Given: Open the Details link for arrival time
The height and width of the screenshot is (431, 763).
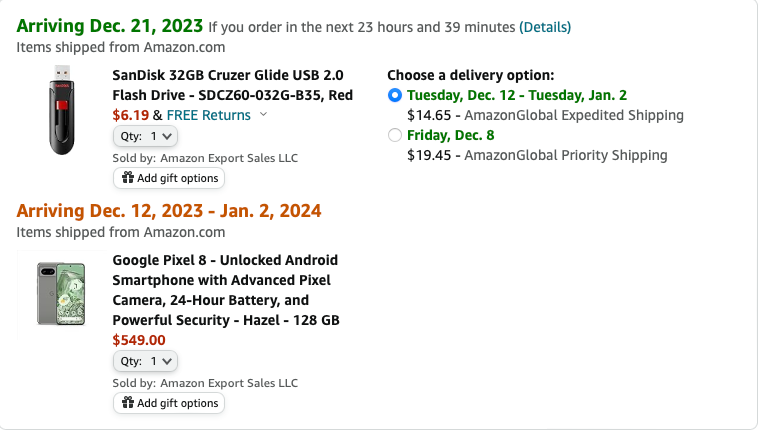Looking at the screenshot, I should [545, 27].
